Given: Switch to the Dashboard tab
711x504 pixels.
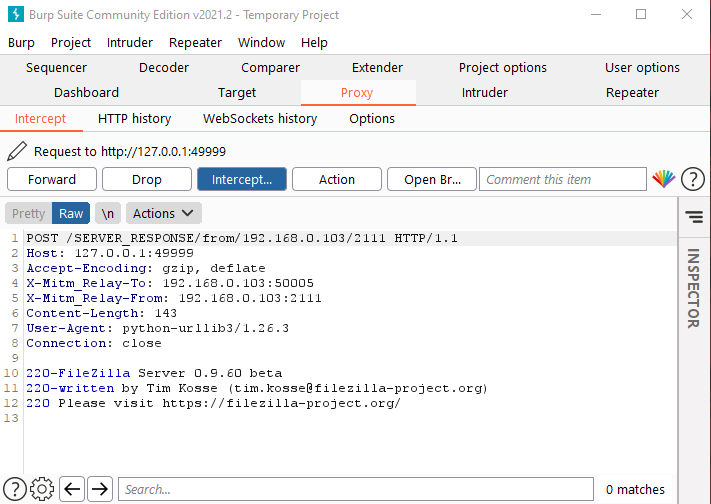Looking at the screenshot, I should (x=86, y=93).
